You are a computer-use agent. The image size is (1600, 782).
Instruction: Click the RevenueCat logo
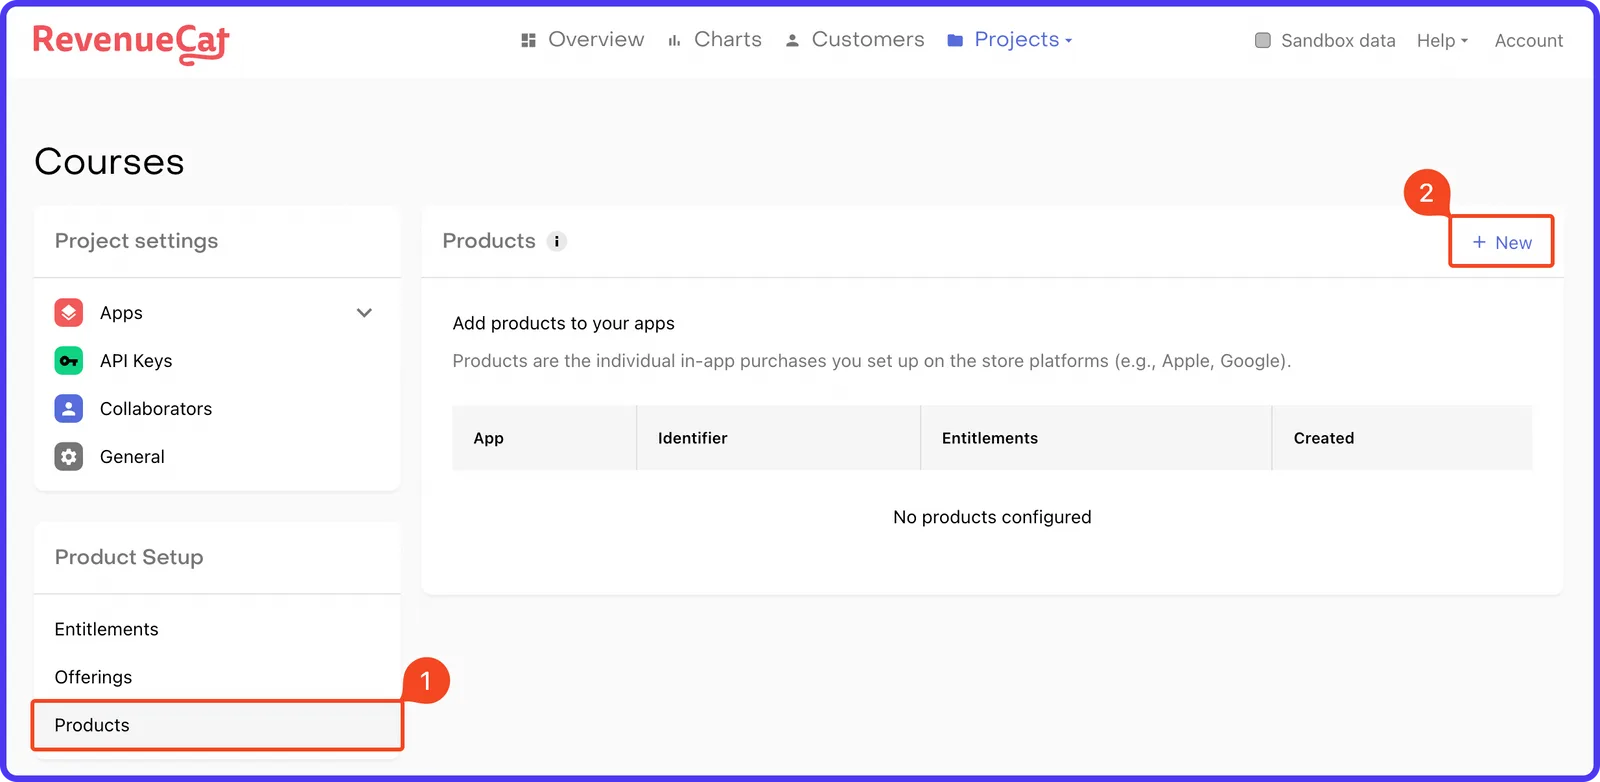[x=131, y=43]
